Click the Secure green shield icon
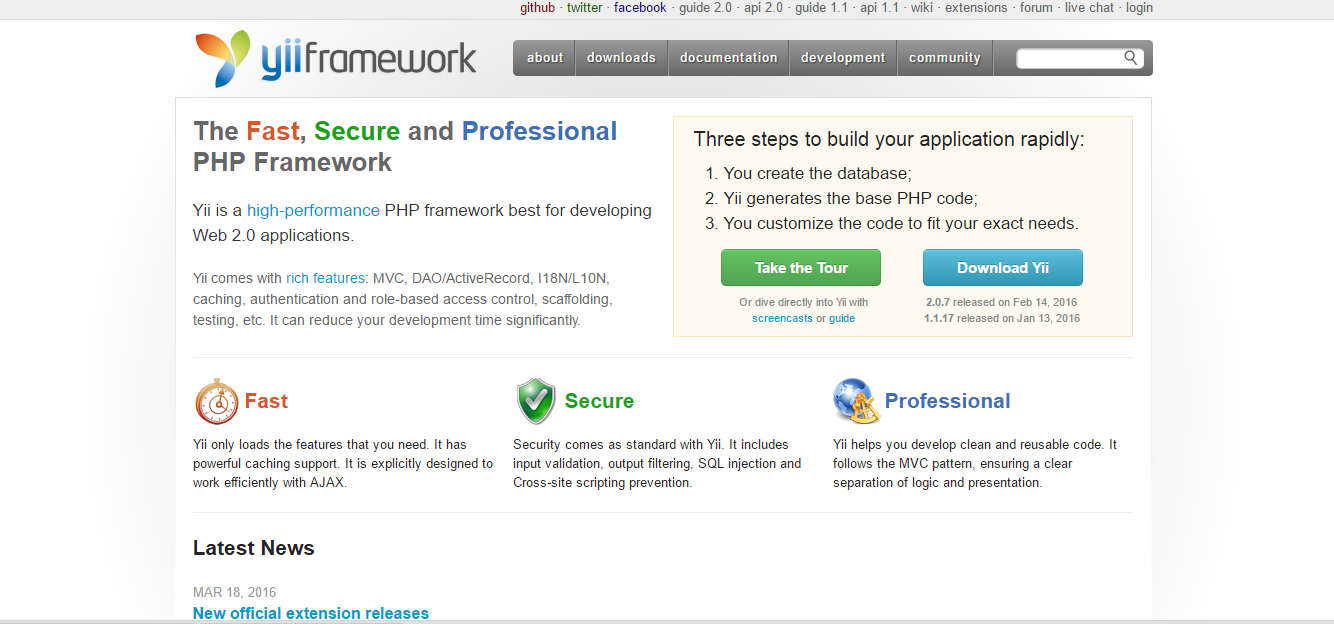 tap(536, 402)
